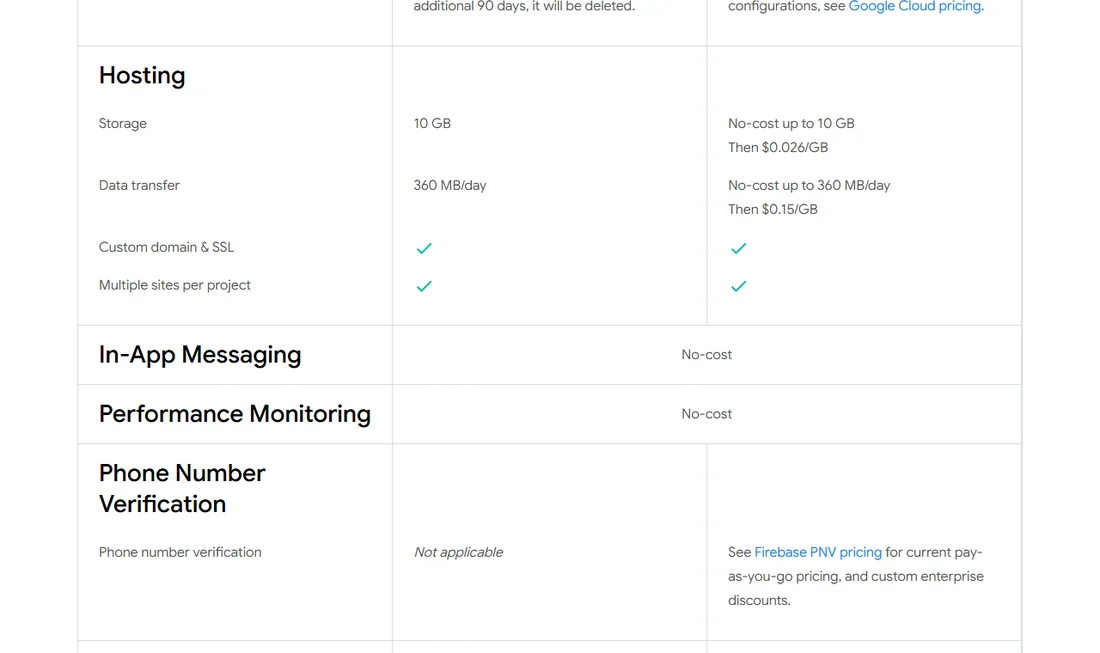The width and height of the screenshot is (1100, 653).
Task: Select the '10 GB' storage value
Action: coord(432,123)
